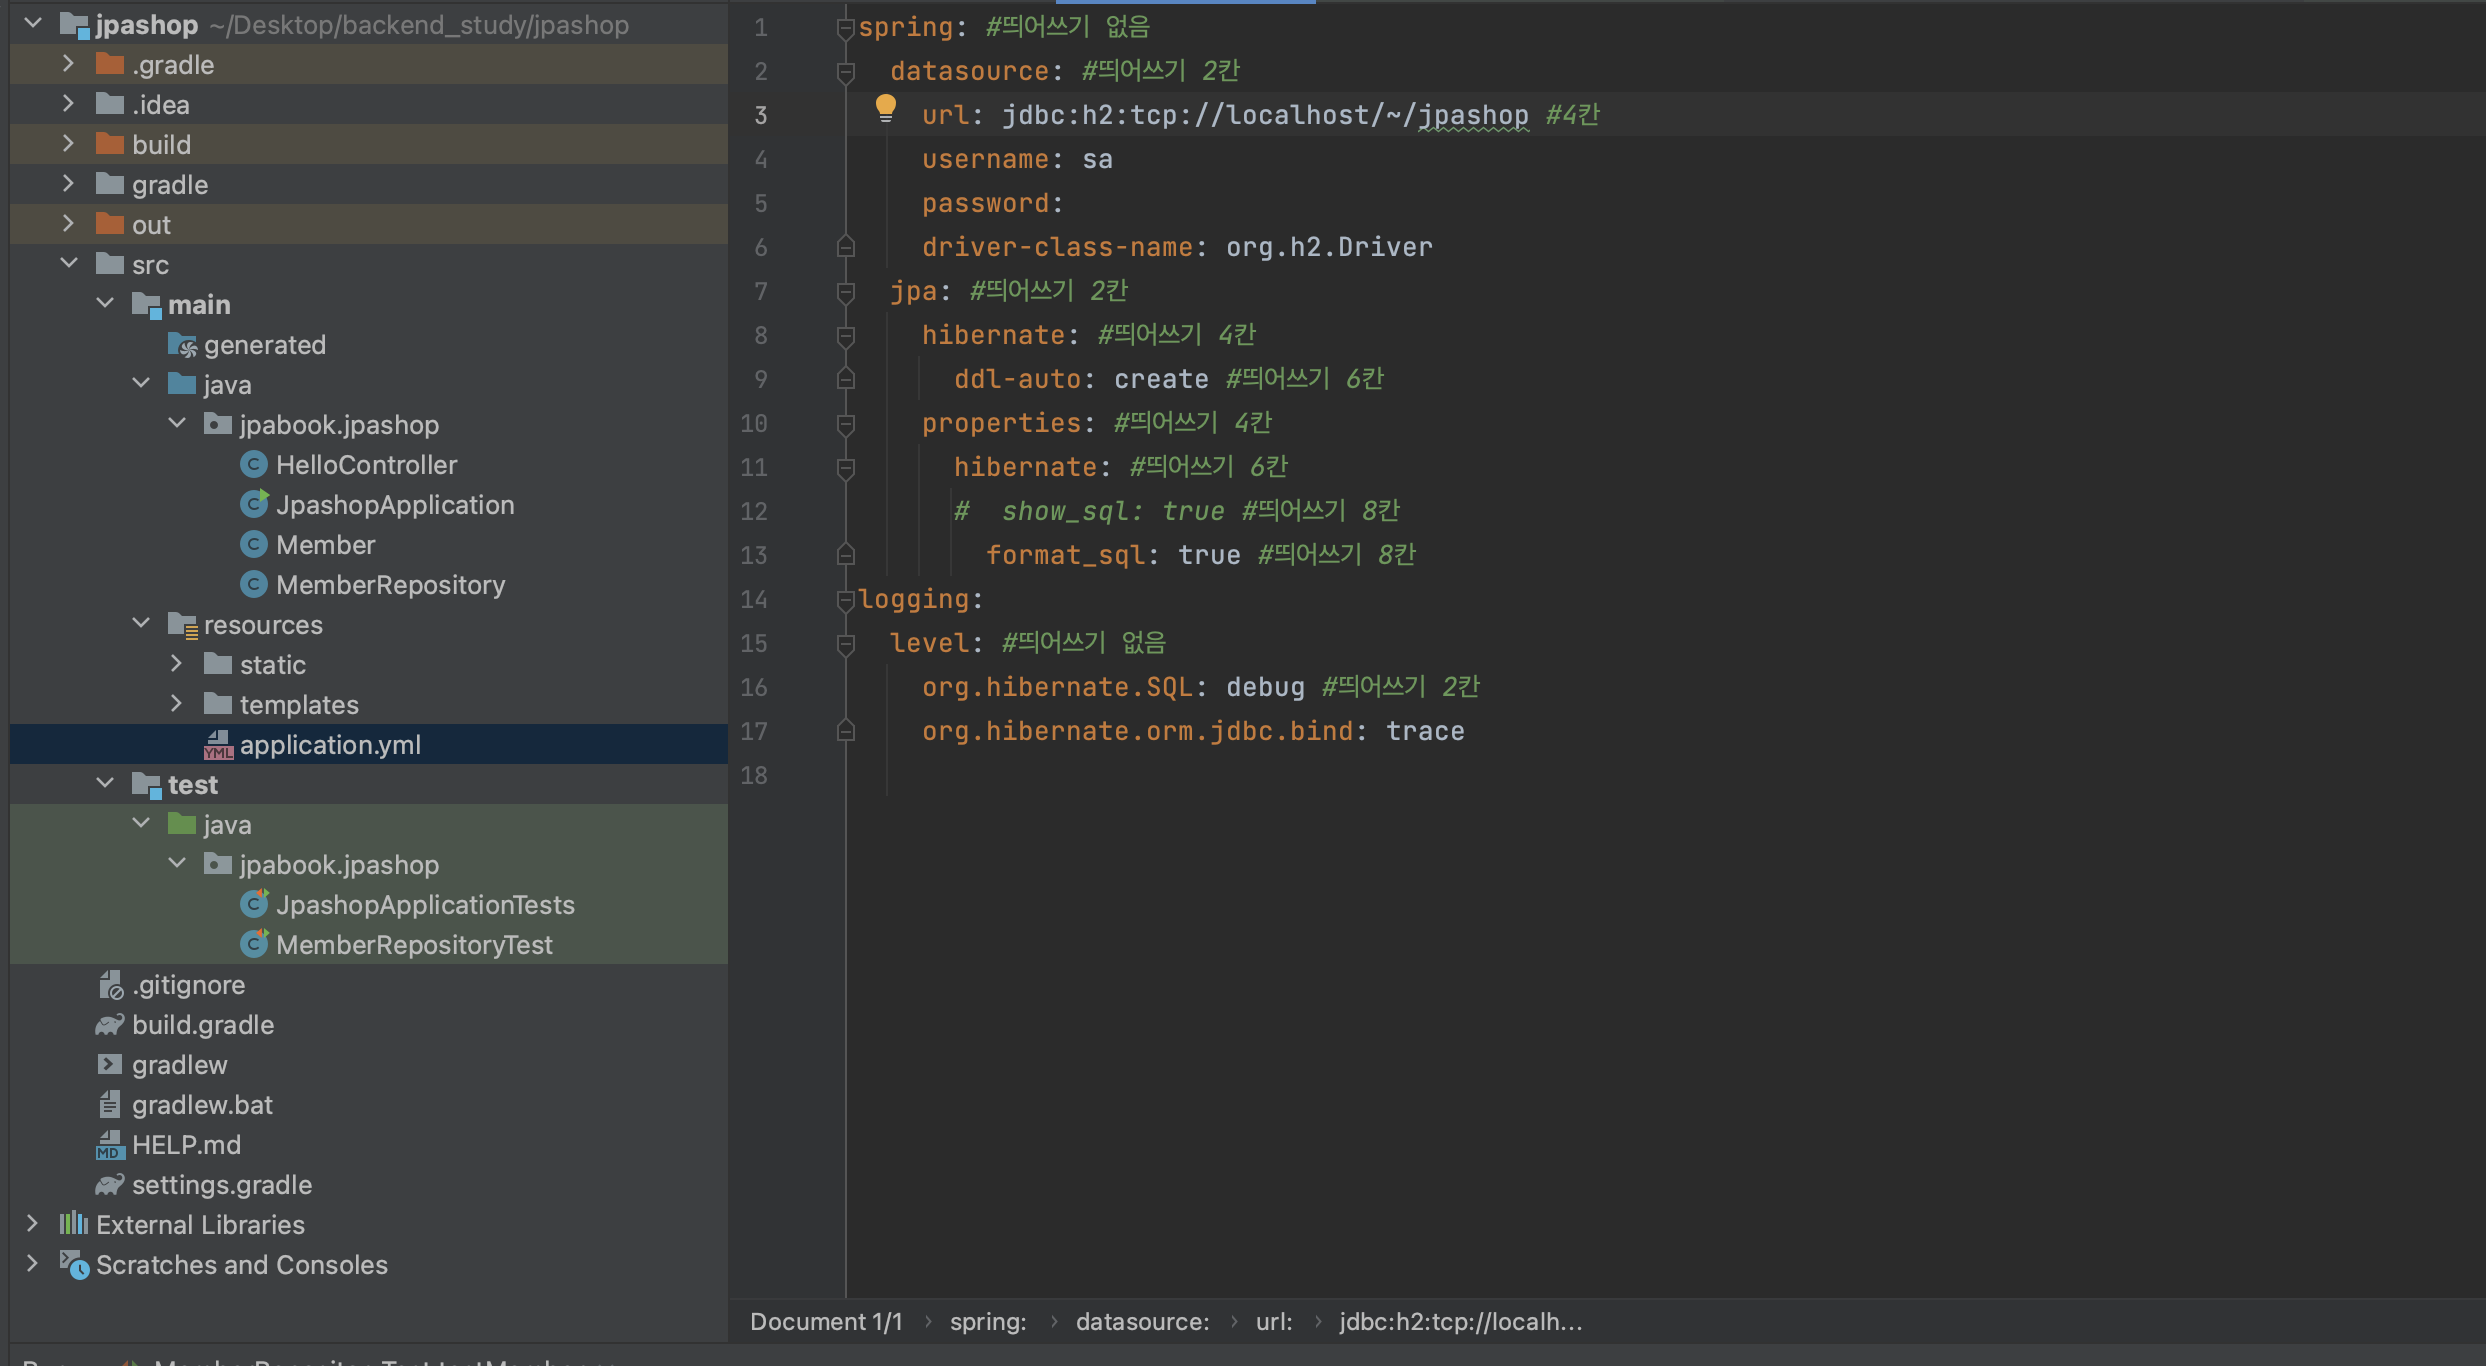Click spring: breadcrumb item
The width and height of the screenshot is (2486, 1366).
[987, 1322]
